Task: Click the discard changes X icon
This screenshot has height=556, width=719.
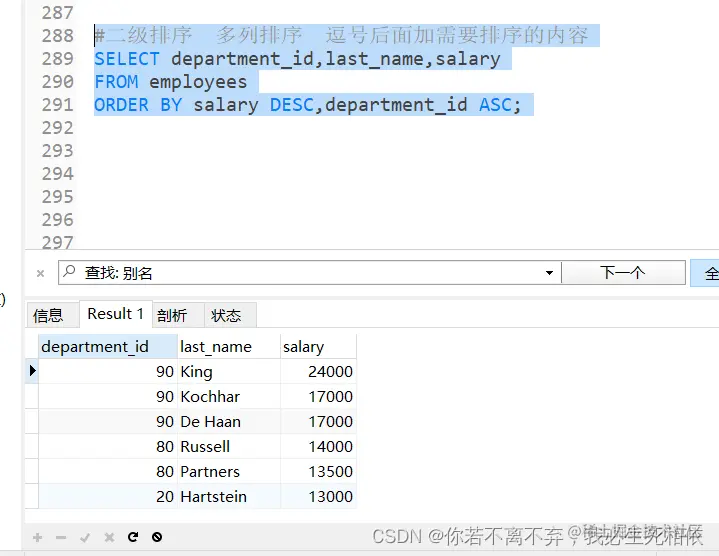Action: (109, 537)
